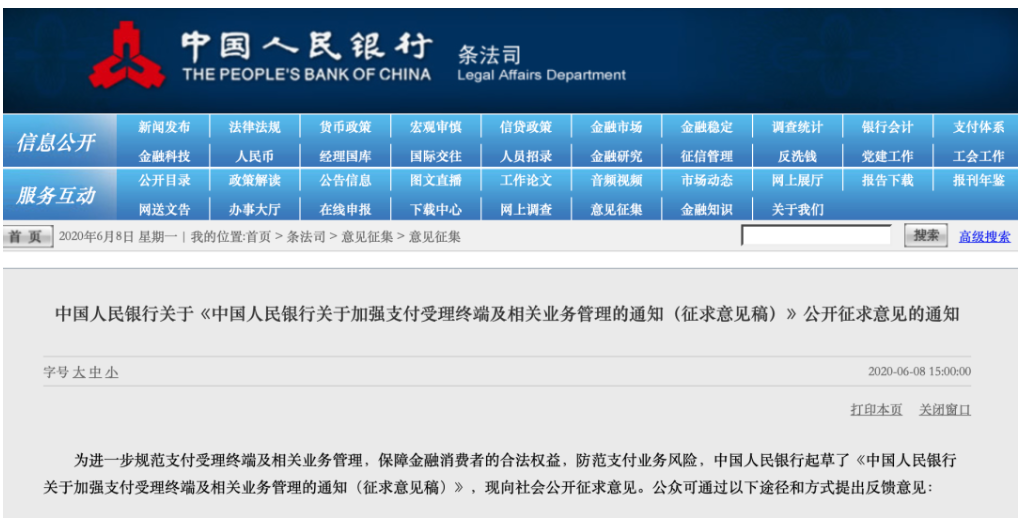
Task: Open 金融研究 menu item
Action: 617,157
